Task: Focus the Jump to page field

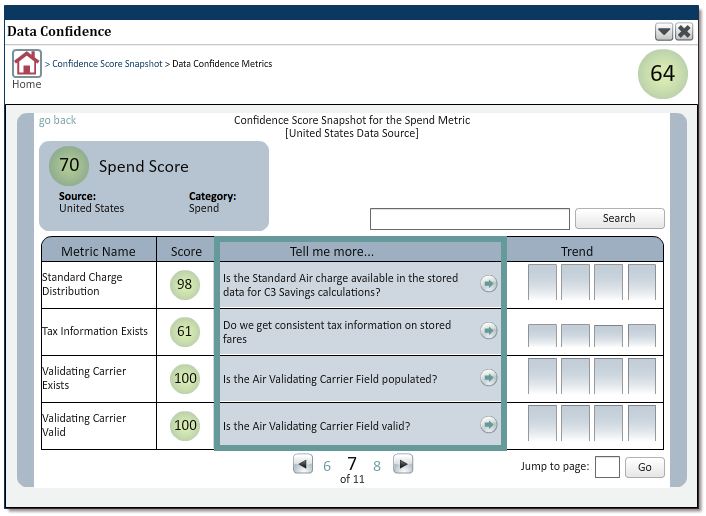Action: (x=607, y=467)
